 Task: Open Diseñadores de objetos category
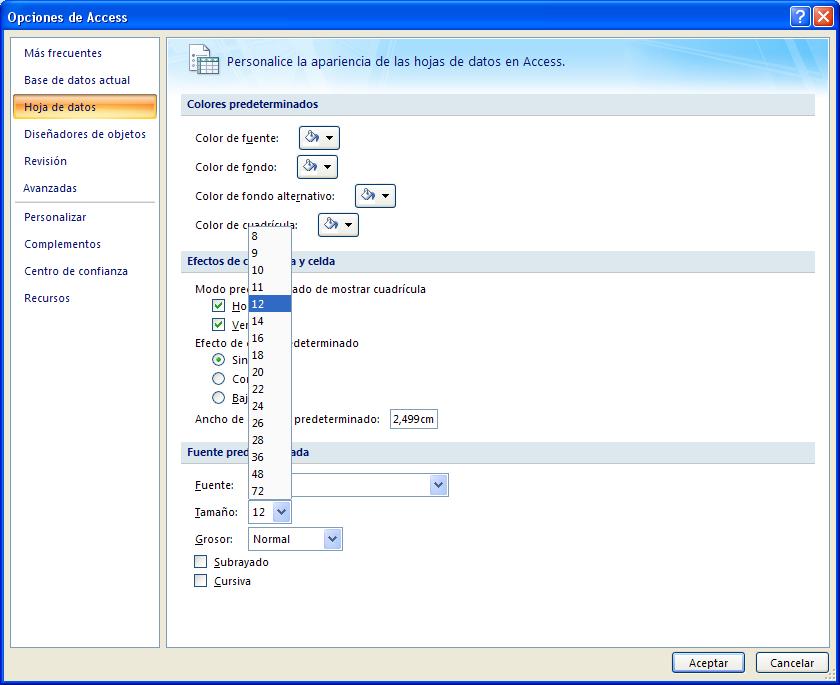(85, 134)
